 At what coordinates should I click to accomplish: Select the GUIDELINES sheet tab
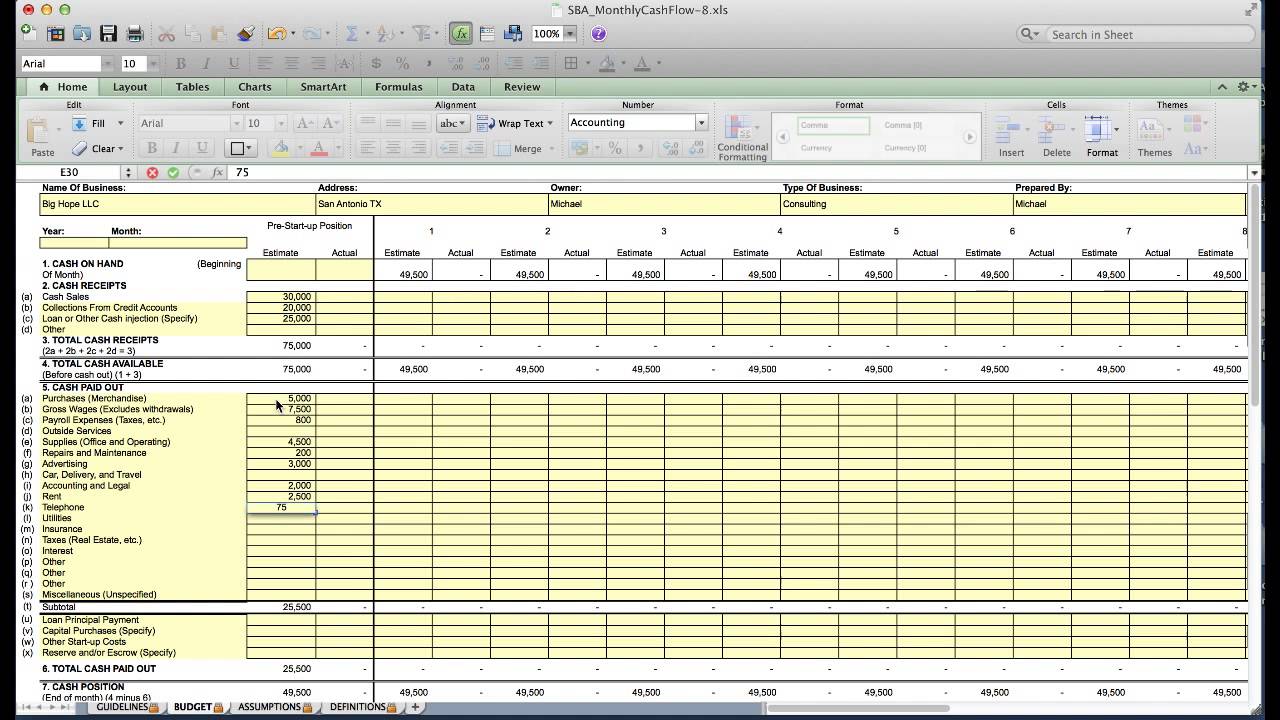(127, 707)
